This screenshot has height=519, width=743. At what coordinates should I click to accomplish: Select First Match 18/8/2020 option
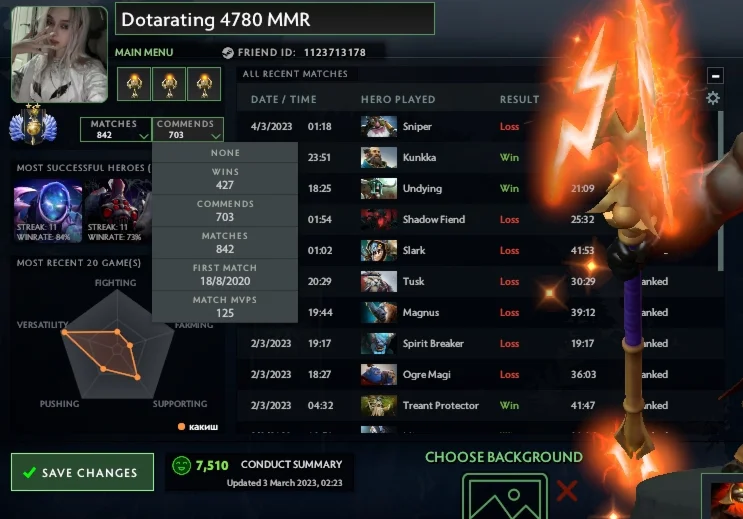pyautogui.click(x=225, y=275)
